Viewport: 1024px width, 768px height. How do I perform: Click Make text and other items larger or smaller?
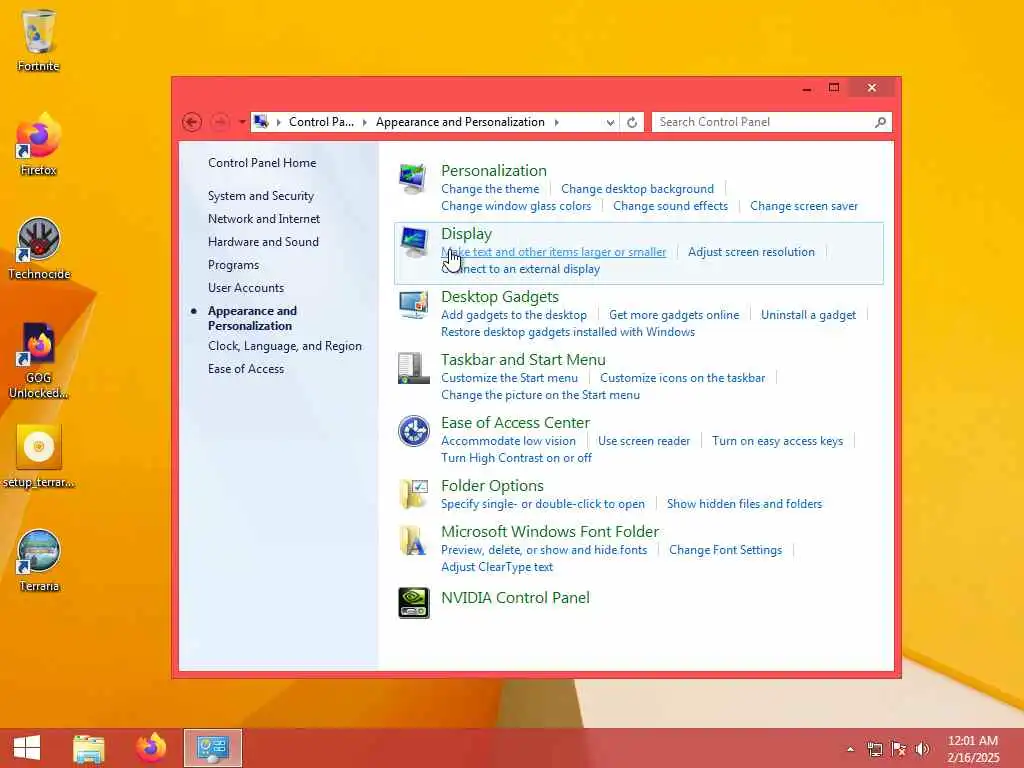[554, 252]
